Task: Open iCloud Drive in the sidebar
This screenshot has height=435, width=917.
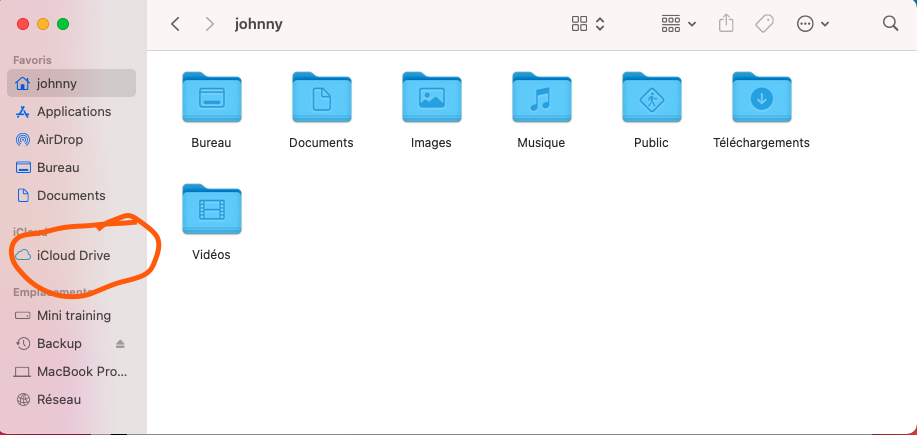Action: (73, 256)
